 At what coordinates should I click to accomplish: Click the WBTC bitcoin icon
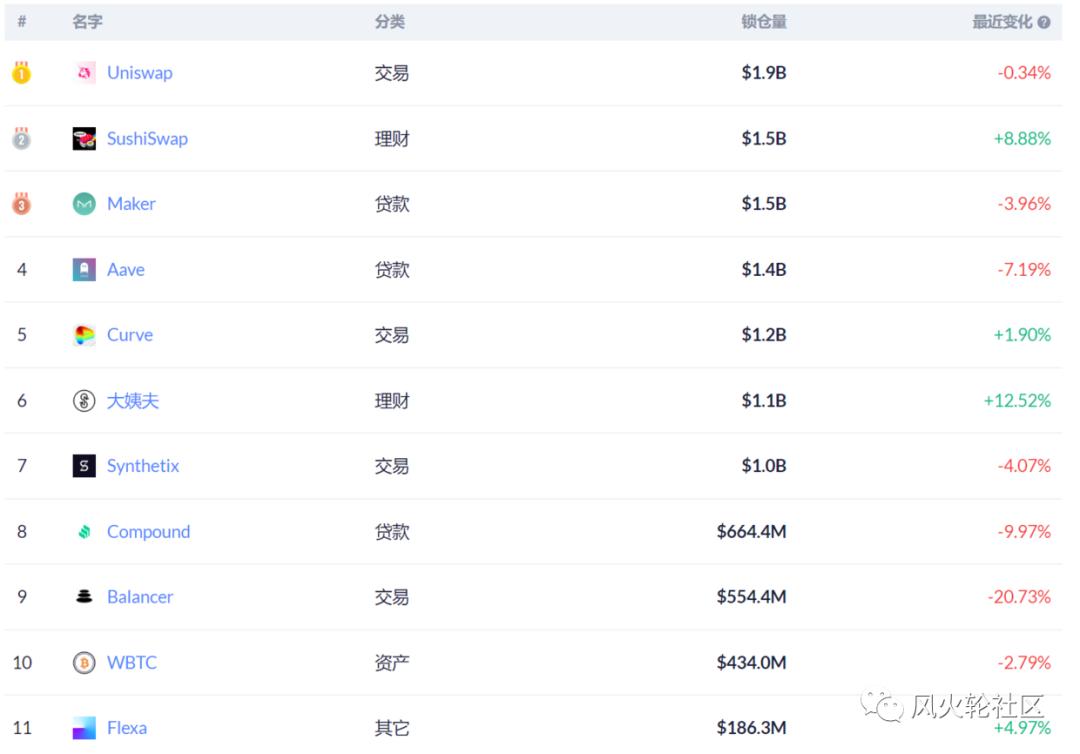pyautogui.click(x=84, y=663)
